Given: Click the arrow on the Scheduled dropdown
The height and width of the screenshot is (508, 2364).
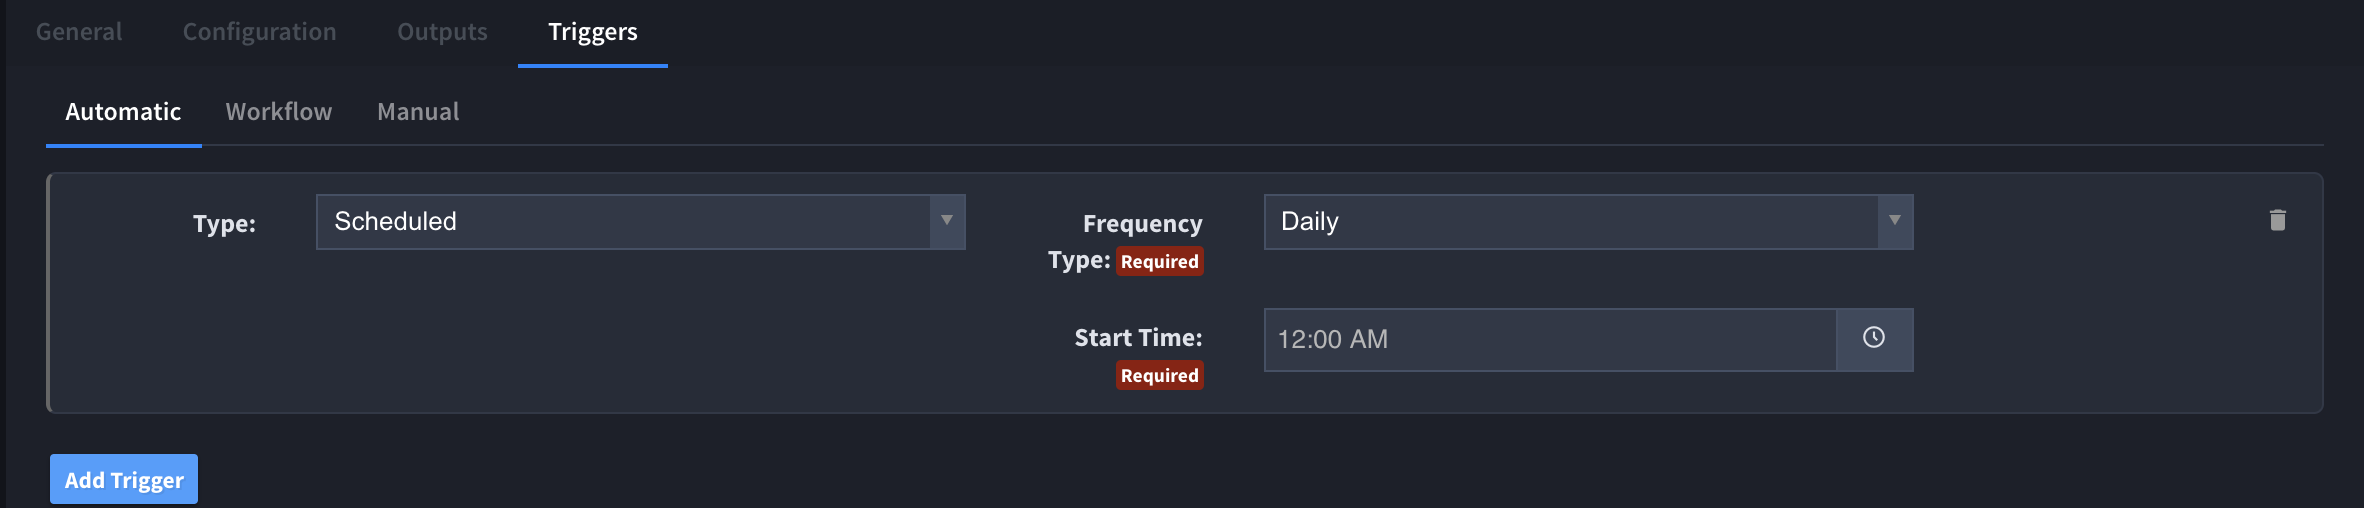Looking at the screenshot, I should point(946,221).
